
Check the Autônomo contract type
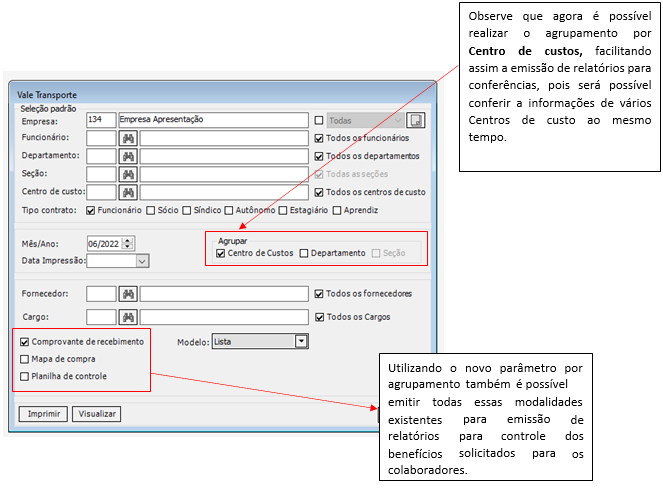click(x=228, y=211)
